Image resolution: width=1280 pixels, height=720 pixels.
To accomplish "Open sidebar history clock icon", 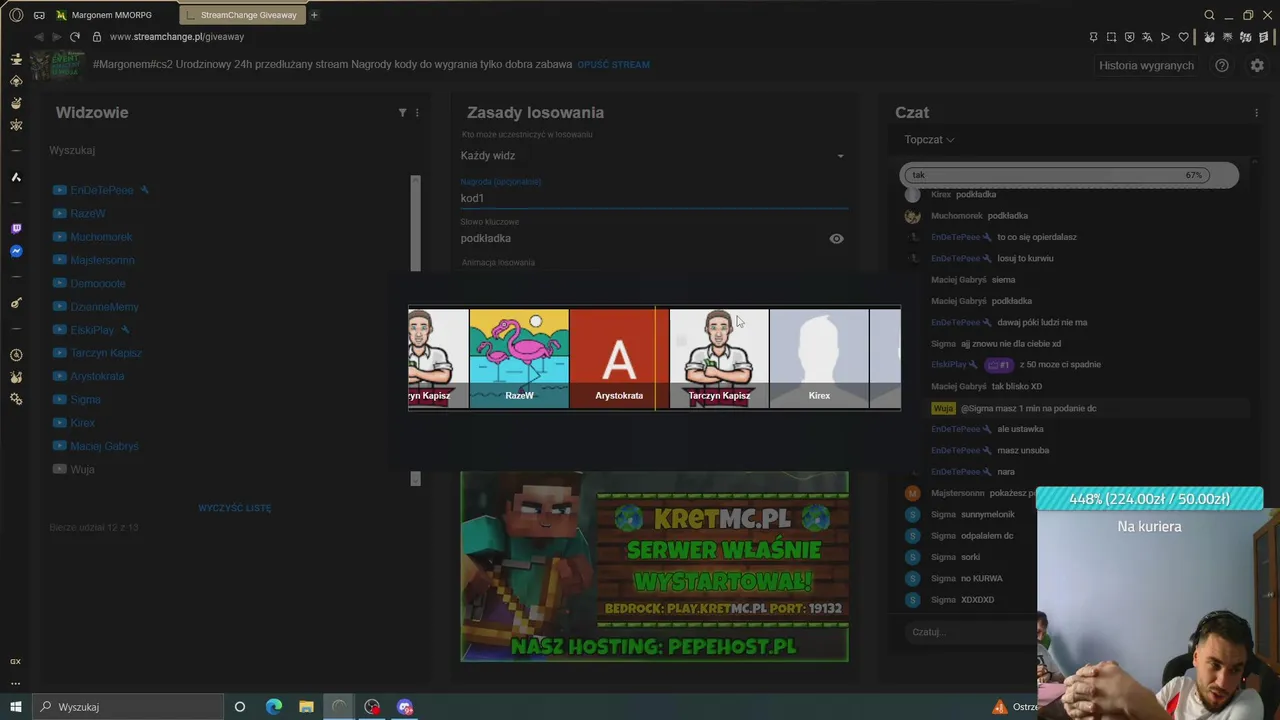I will pyautogui.click(x=16, y=355).
